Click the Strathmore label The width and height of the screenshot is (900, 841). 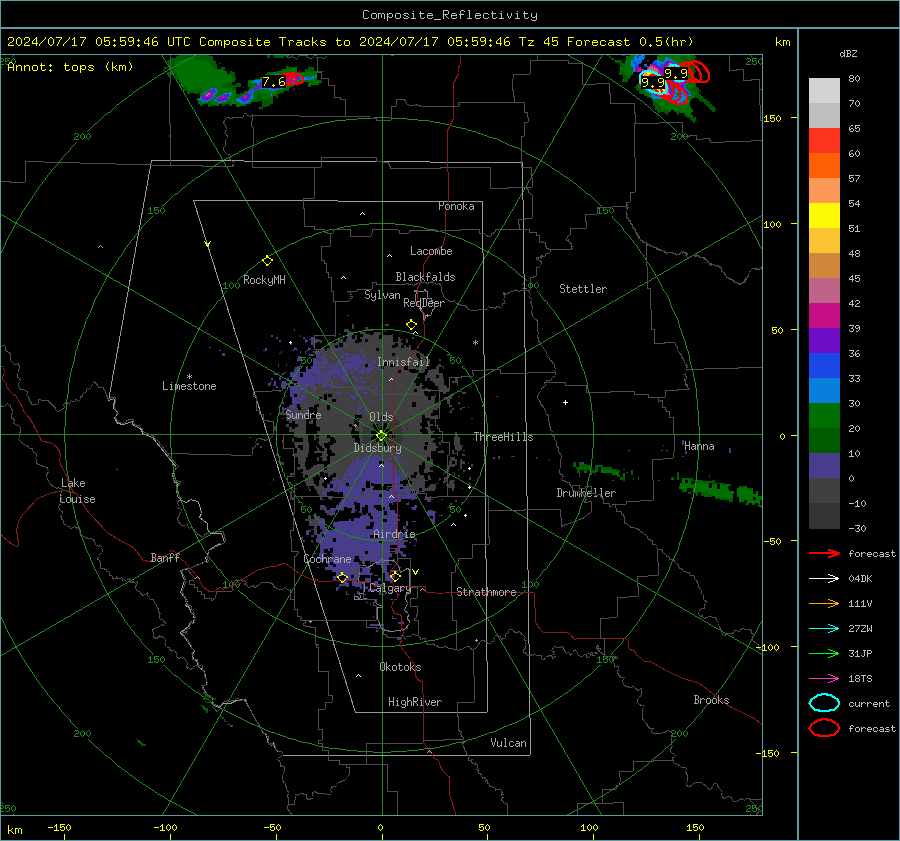(x=486, y=592)
